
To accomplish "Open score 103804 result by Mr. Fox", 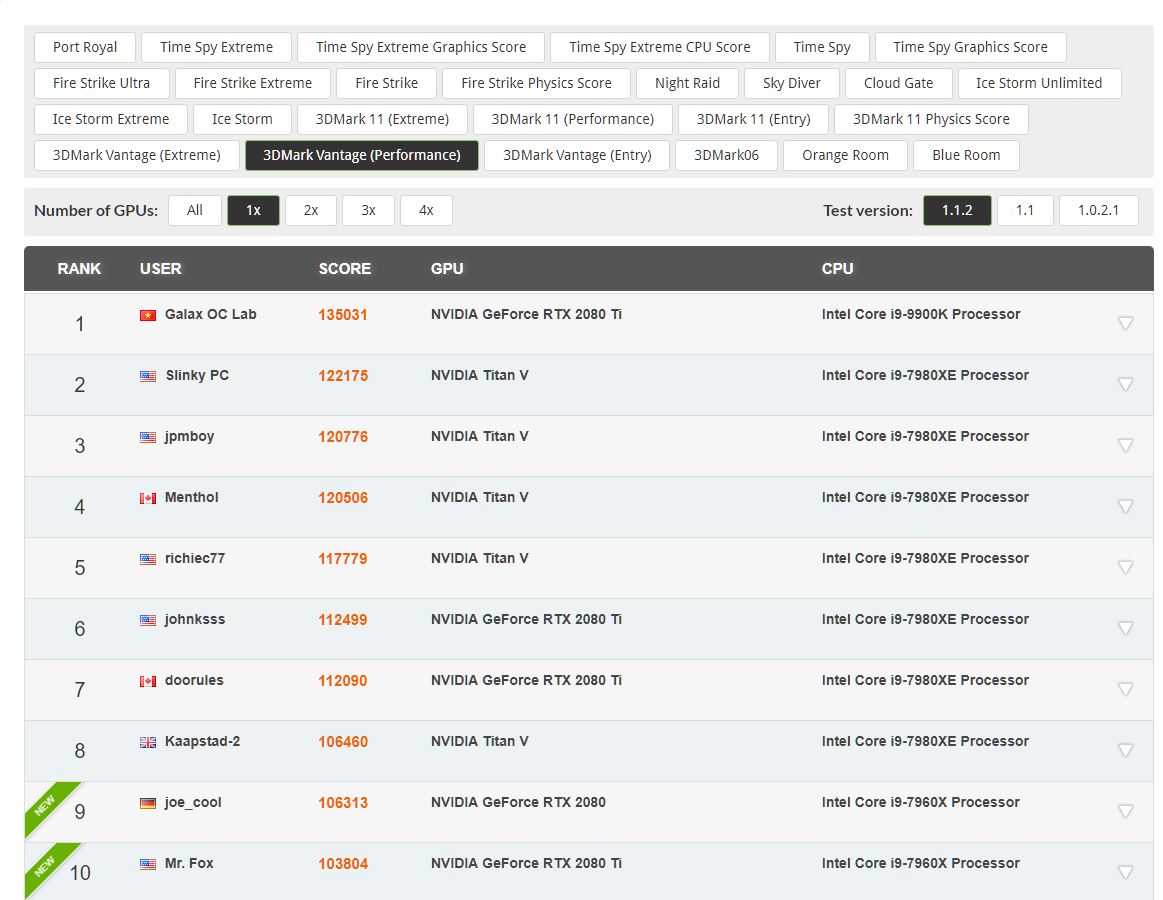I will 343,864.
